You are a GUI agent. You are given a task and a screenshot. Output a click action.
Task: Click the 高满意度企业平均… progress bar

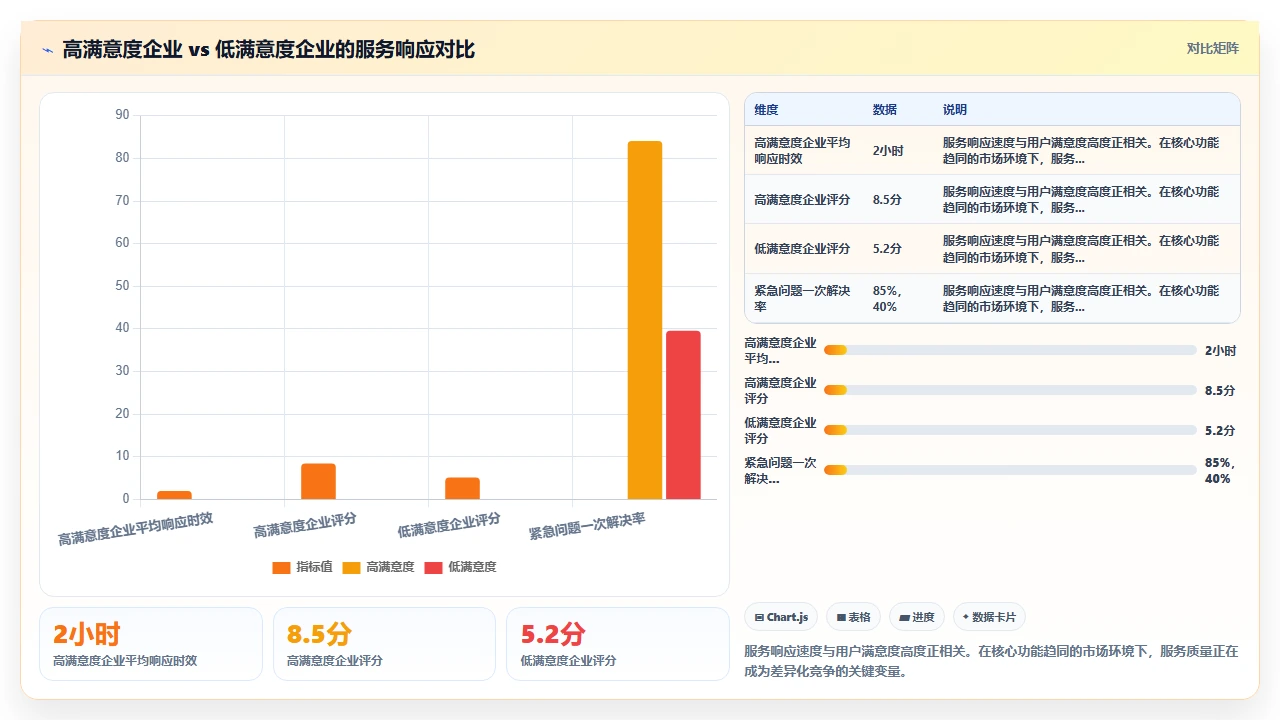(1010, 350)
